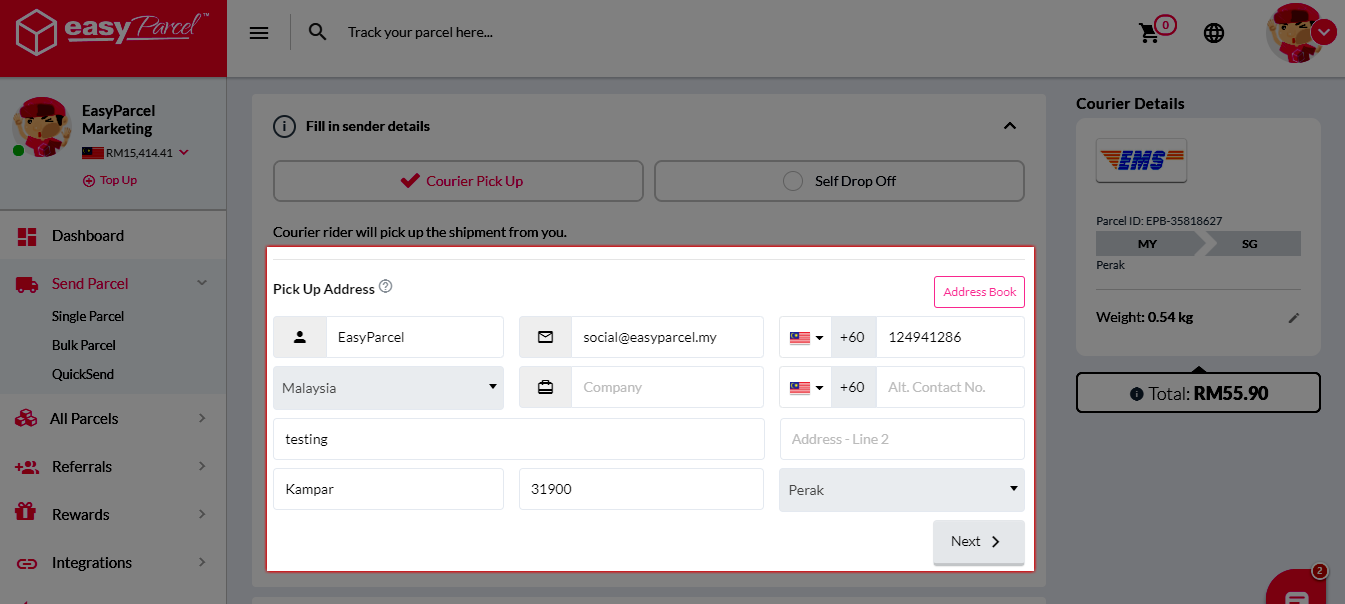Click the Referrals people icon
1345x604 pixels.
tap(27, 467)
